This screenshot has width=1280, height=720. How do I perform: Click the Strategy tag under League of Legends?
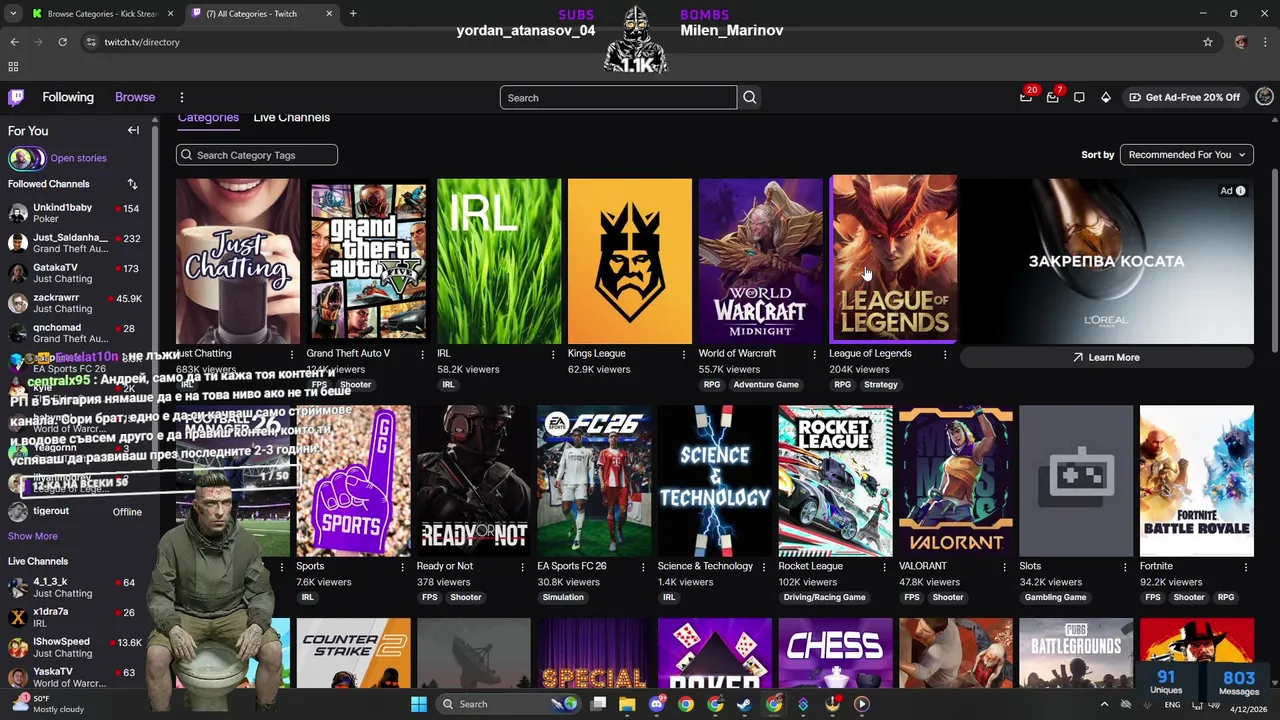(881, 385)
